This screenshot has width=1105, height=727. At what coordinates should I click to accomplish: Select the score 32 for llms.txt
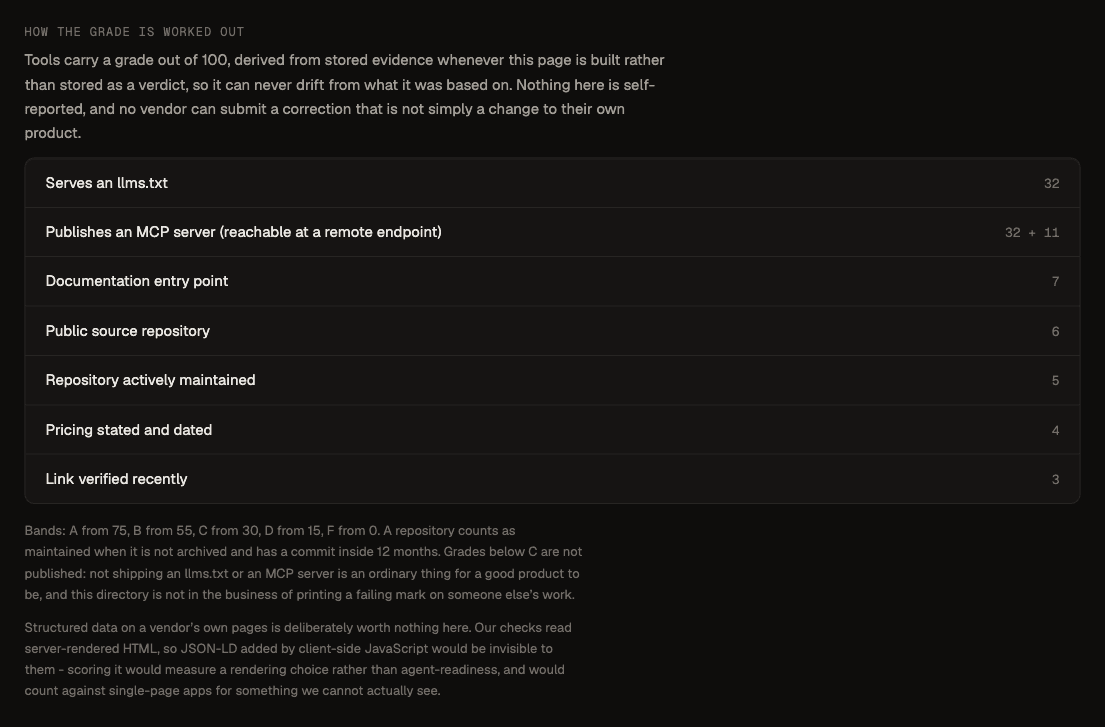pyautogui.click(x=1051, y=184)
